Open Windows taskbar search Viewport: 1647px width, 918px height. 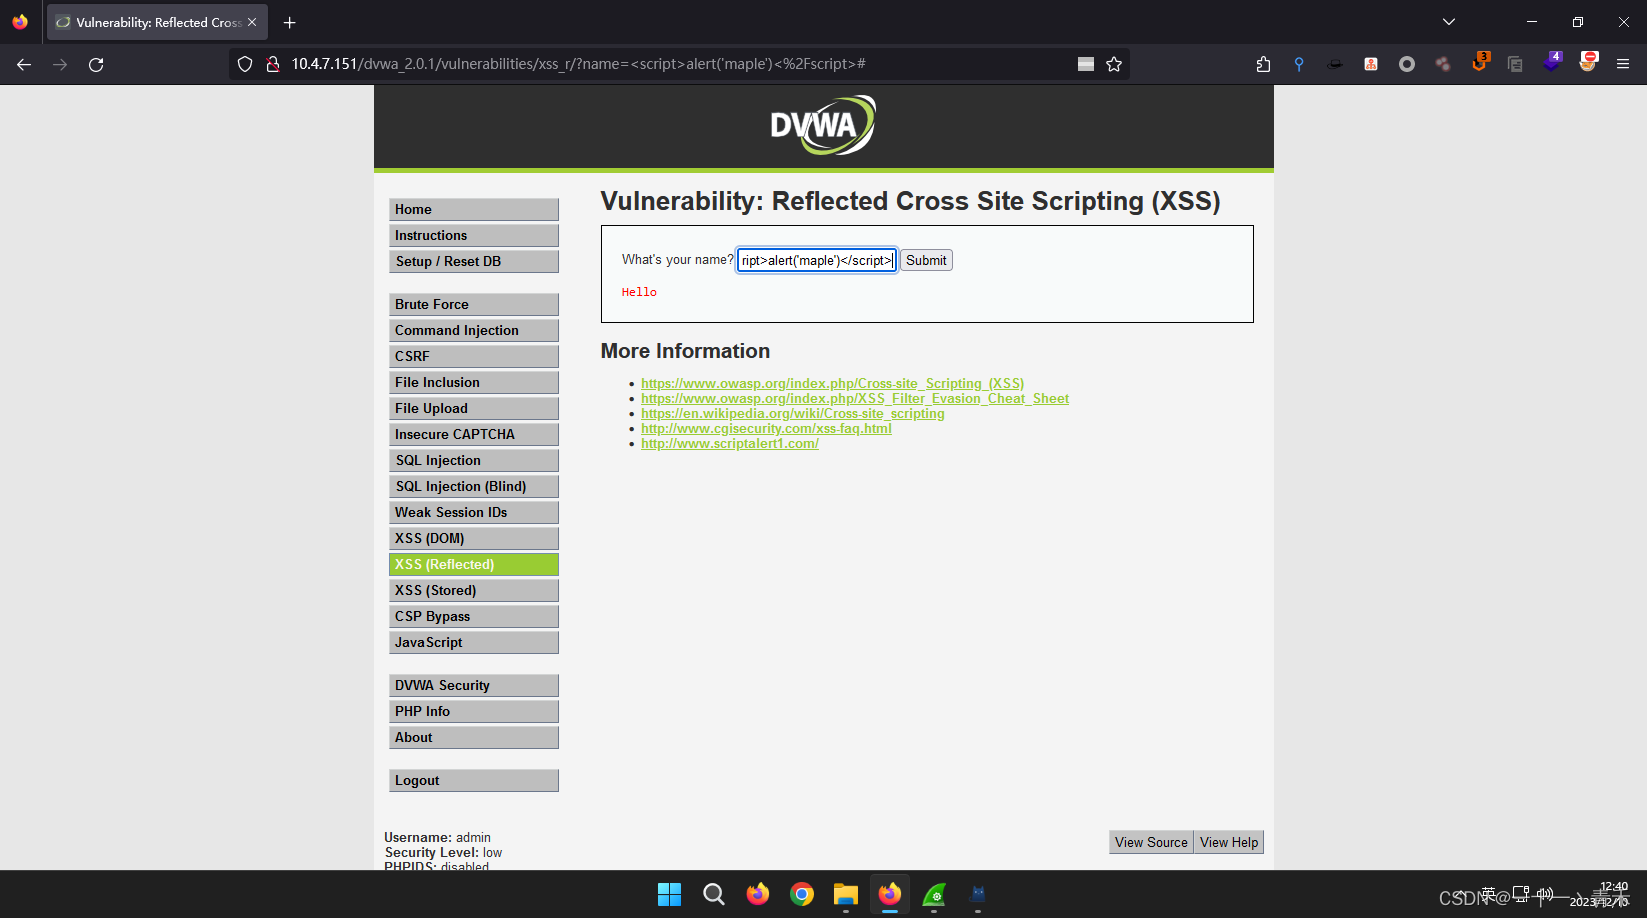[x=714, y=894]
